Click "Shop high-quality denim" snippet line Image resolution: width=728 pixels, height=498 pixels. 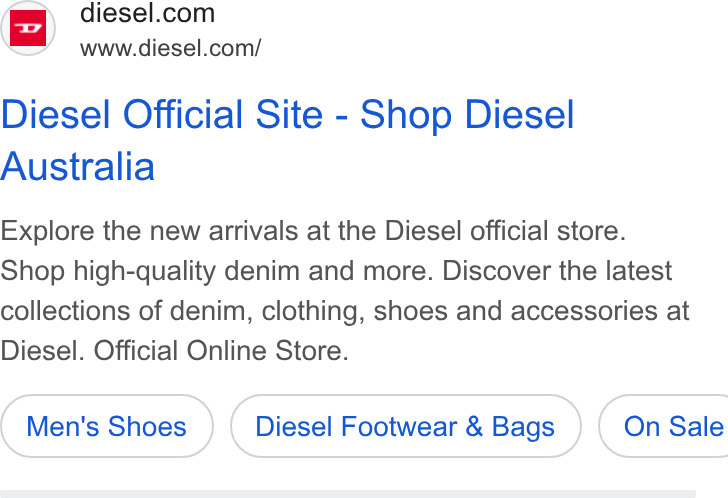click(x=336, y=271)
